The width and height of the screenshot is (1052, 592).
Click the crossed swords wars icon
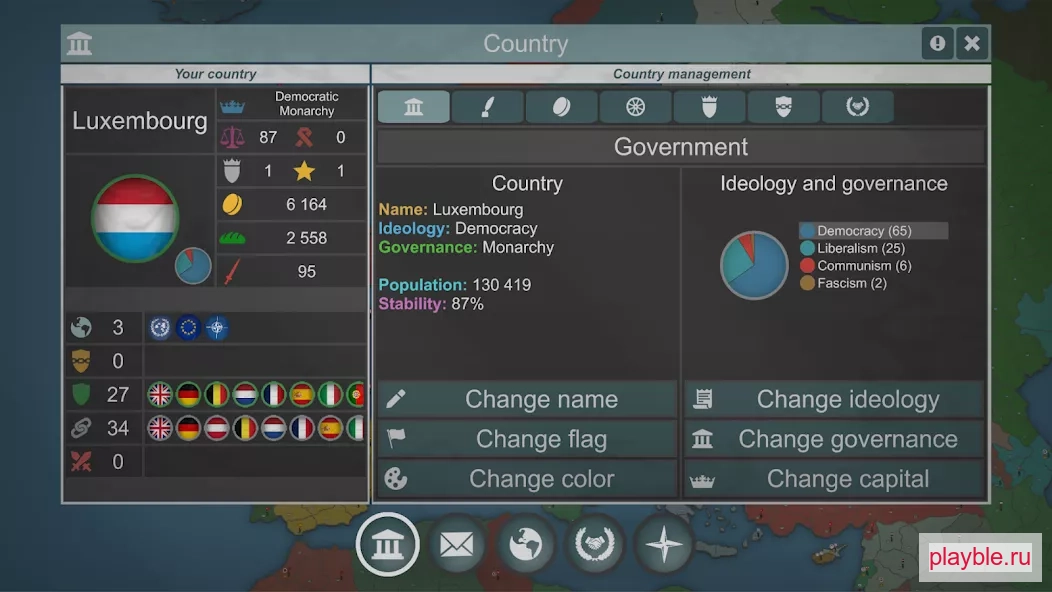(x=81, y=462)
